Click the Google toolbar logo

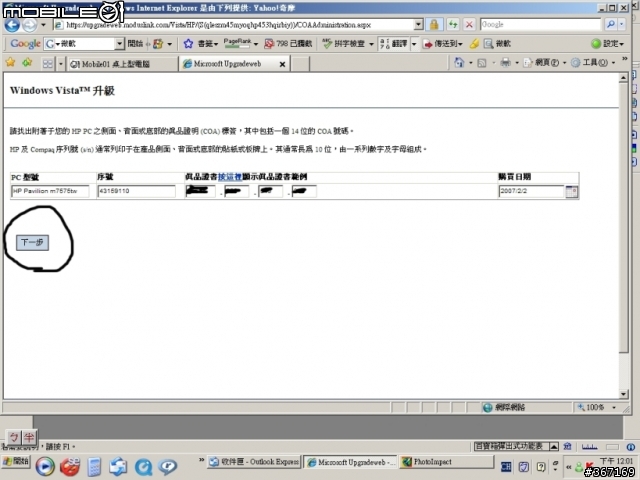click(25, 43)
